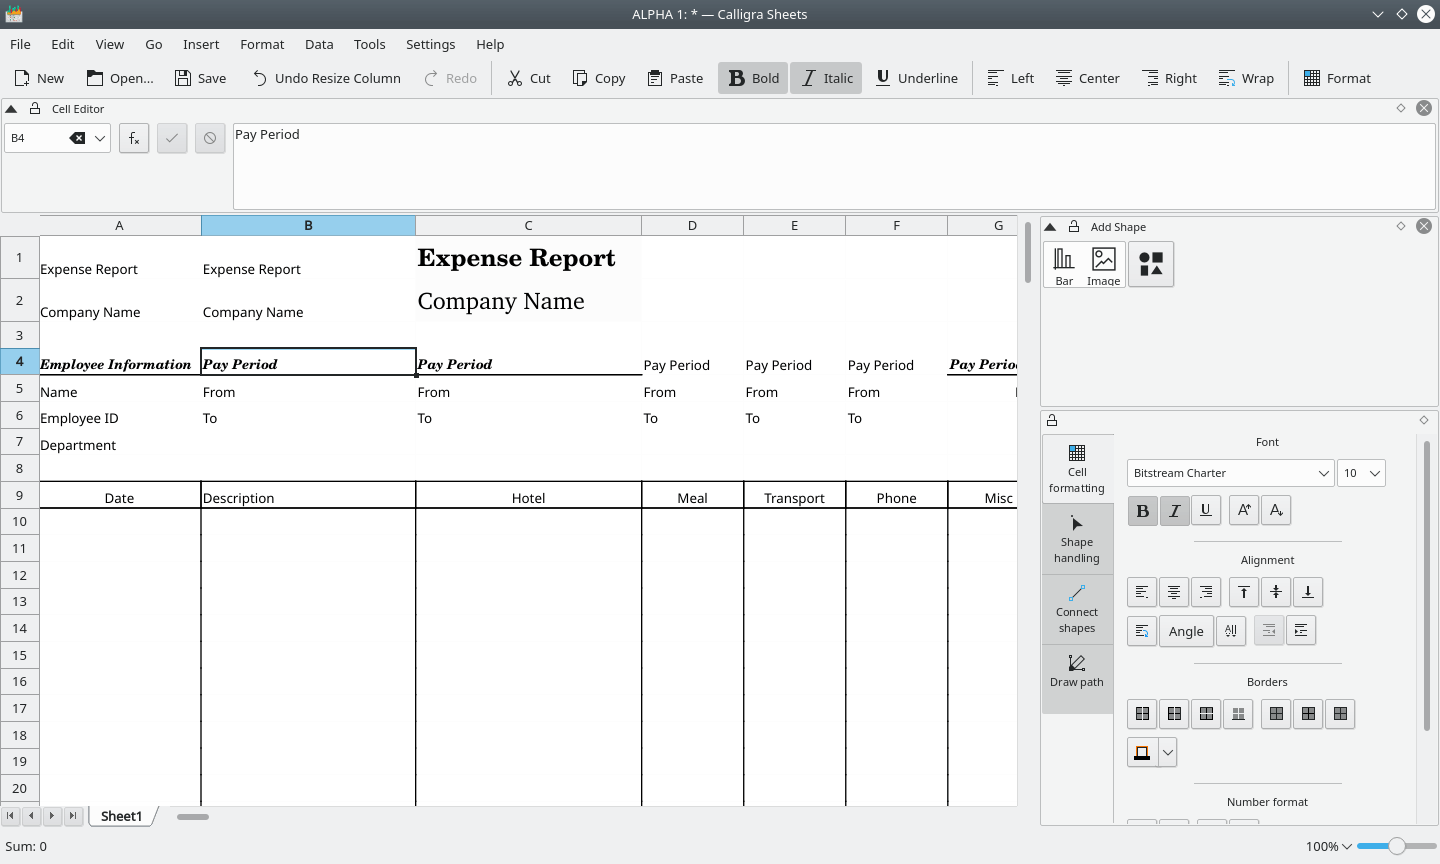1440x864 pixels.
Task: Click Undo Resize Column
Action: point(326,78)
